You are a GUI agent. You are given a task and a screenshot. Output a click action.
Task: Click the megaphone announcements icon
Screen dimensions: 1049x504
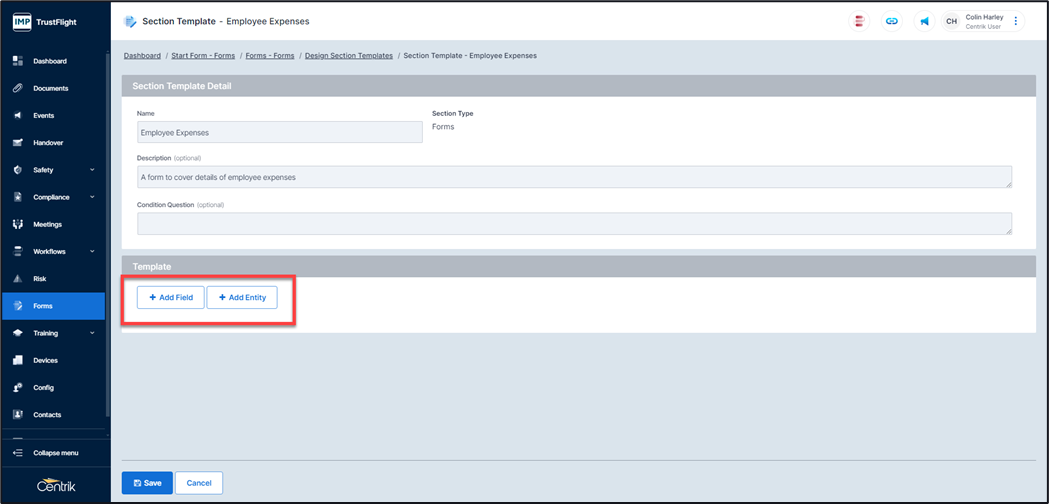(x=923, y=21)
